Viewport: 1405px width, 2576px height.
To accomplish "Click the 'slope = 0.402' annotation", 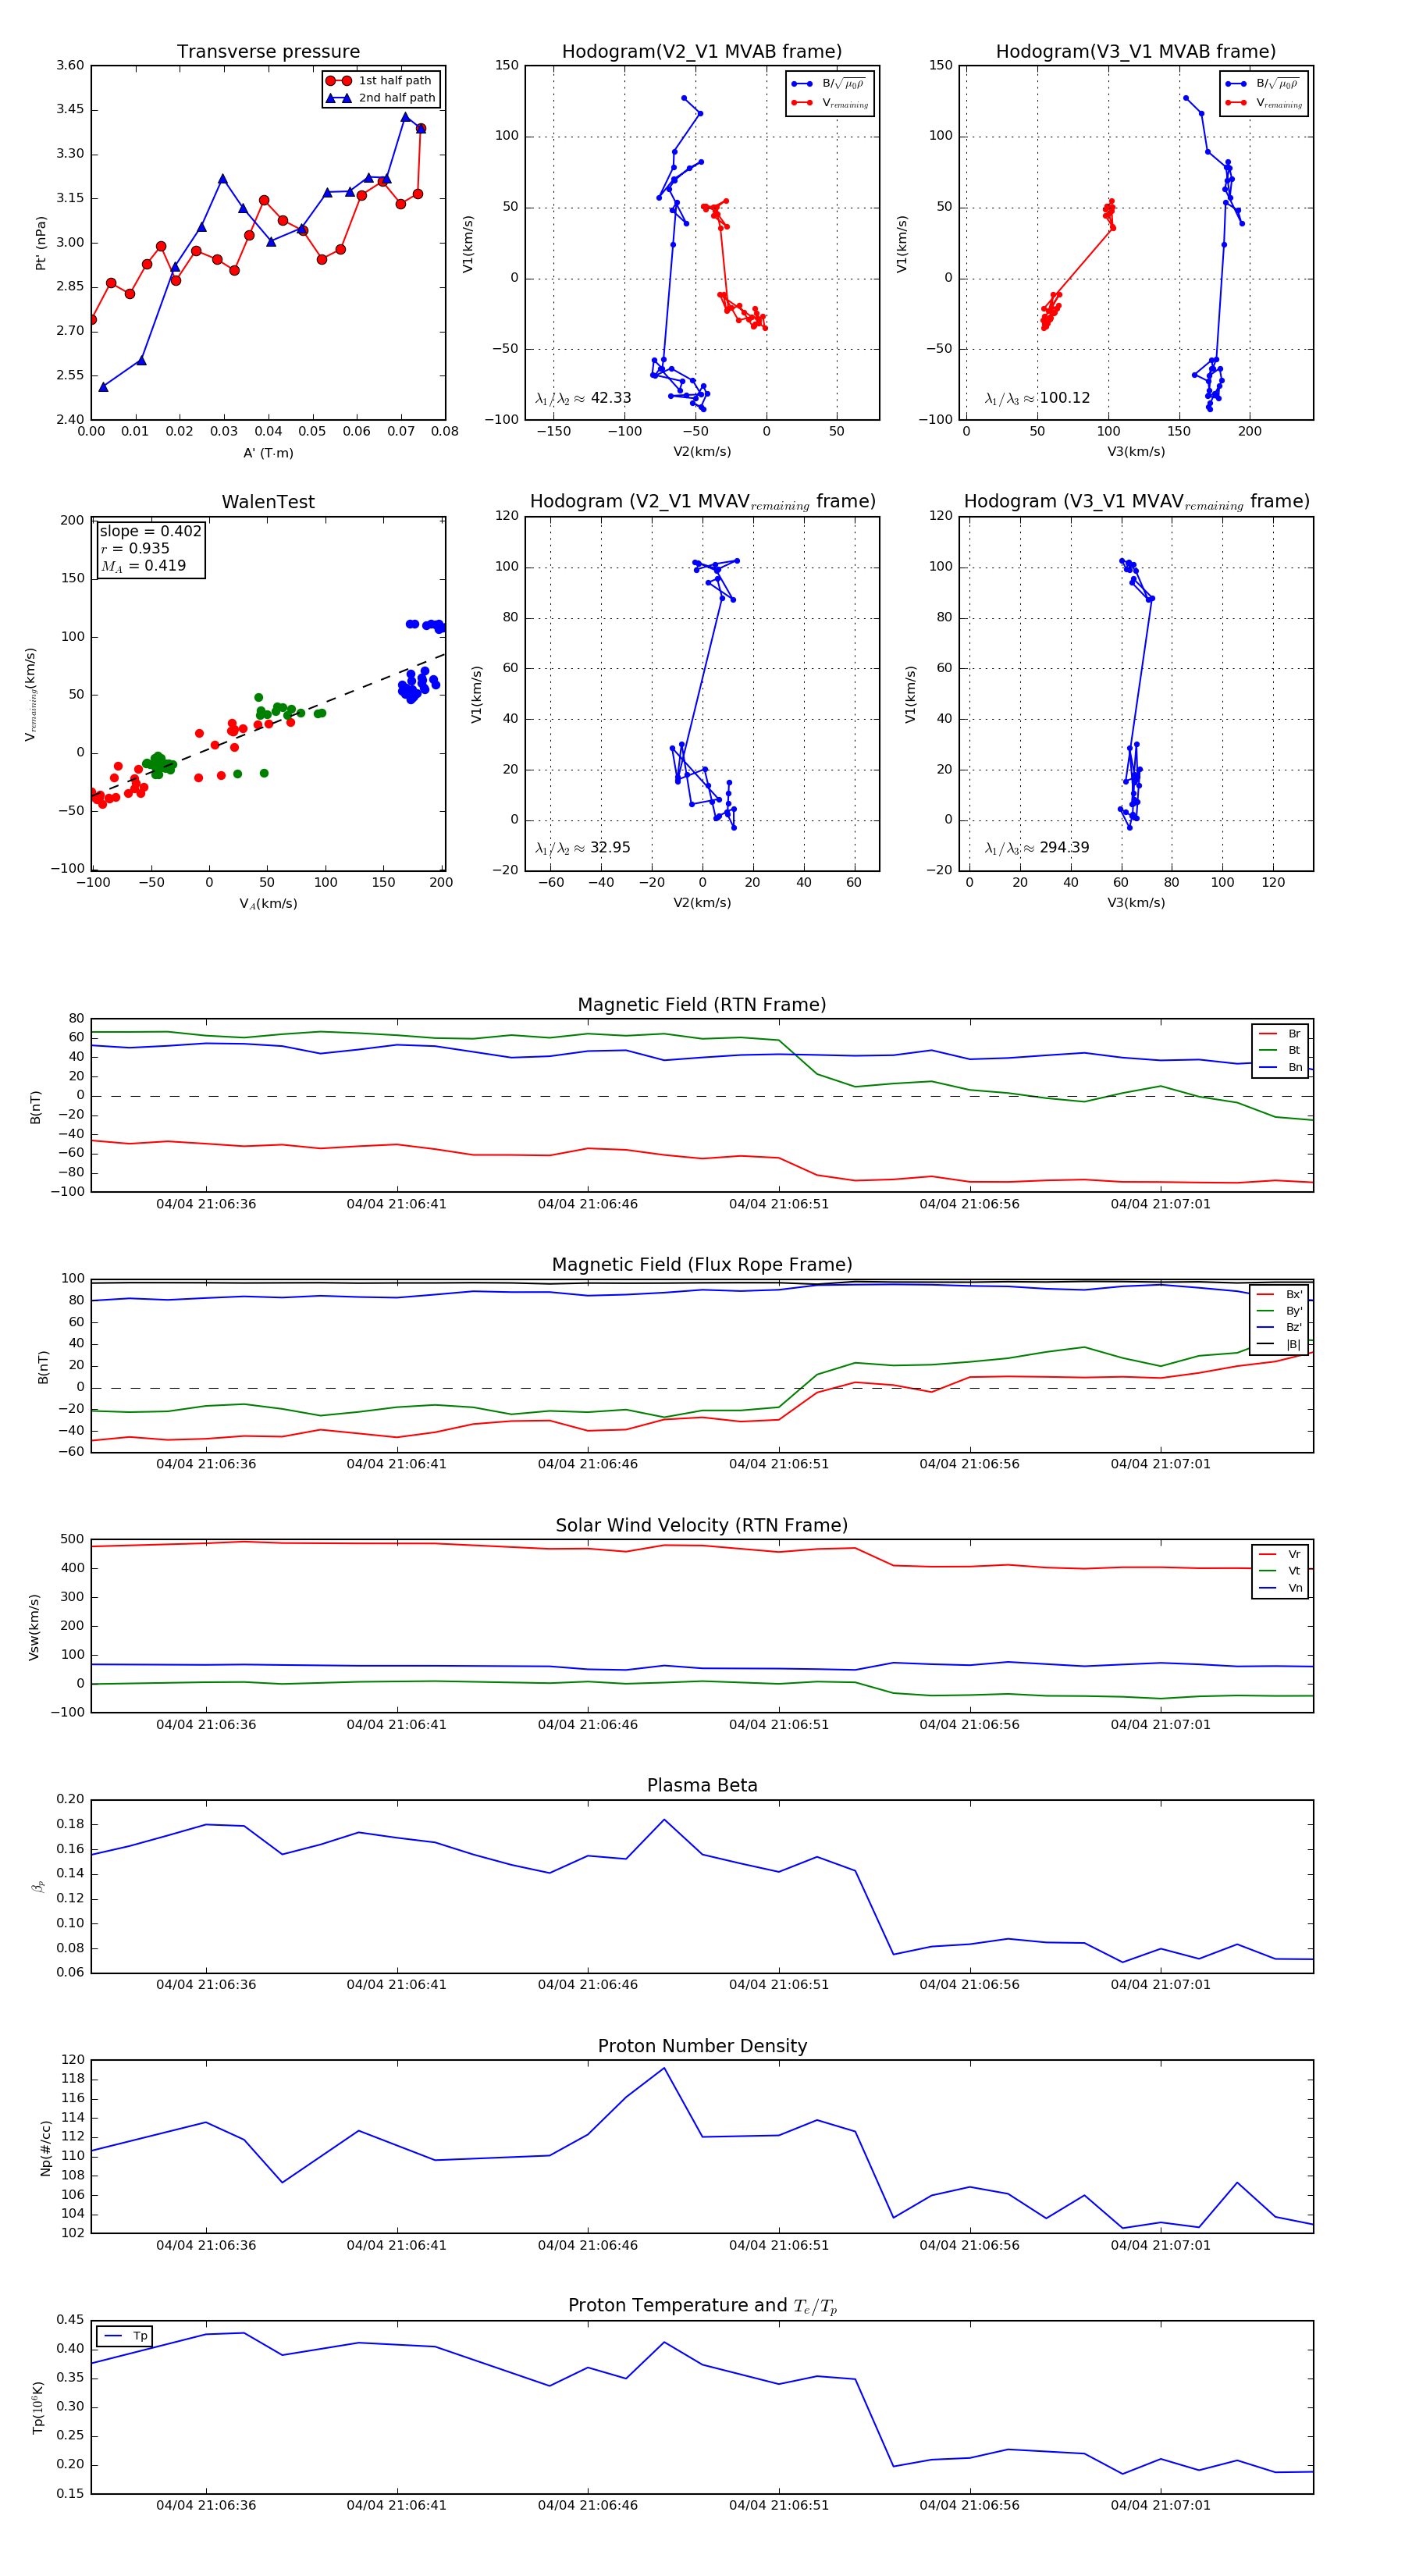I will [x=150, y=531].
